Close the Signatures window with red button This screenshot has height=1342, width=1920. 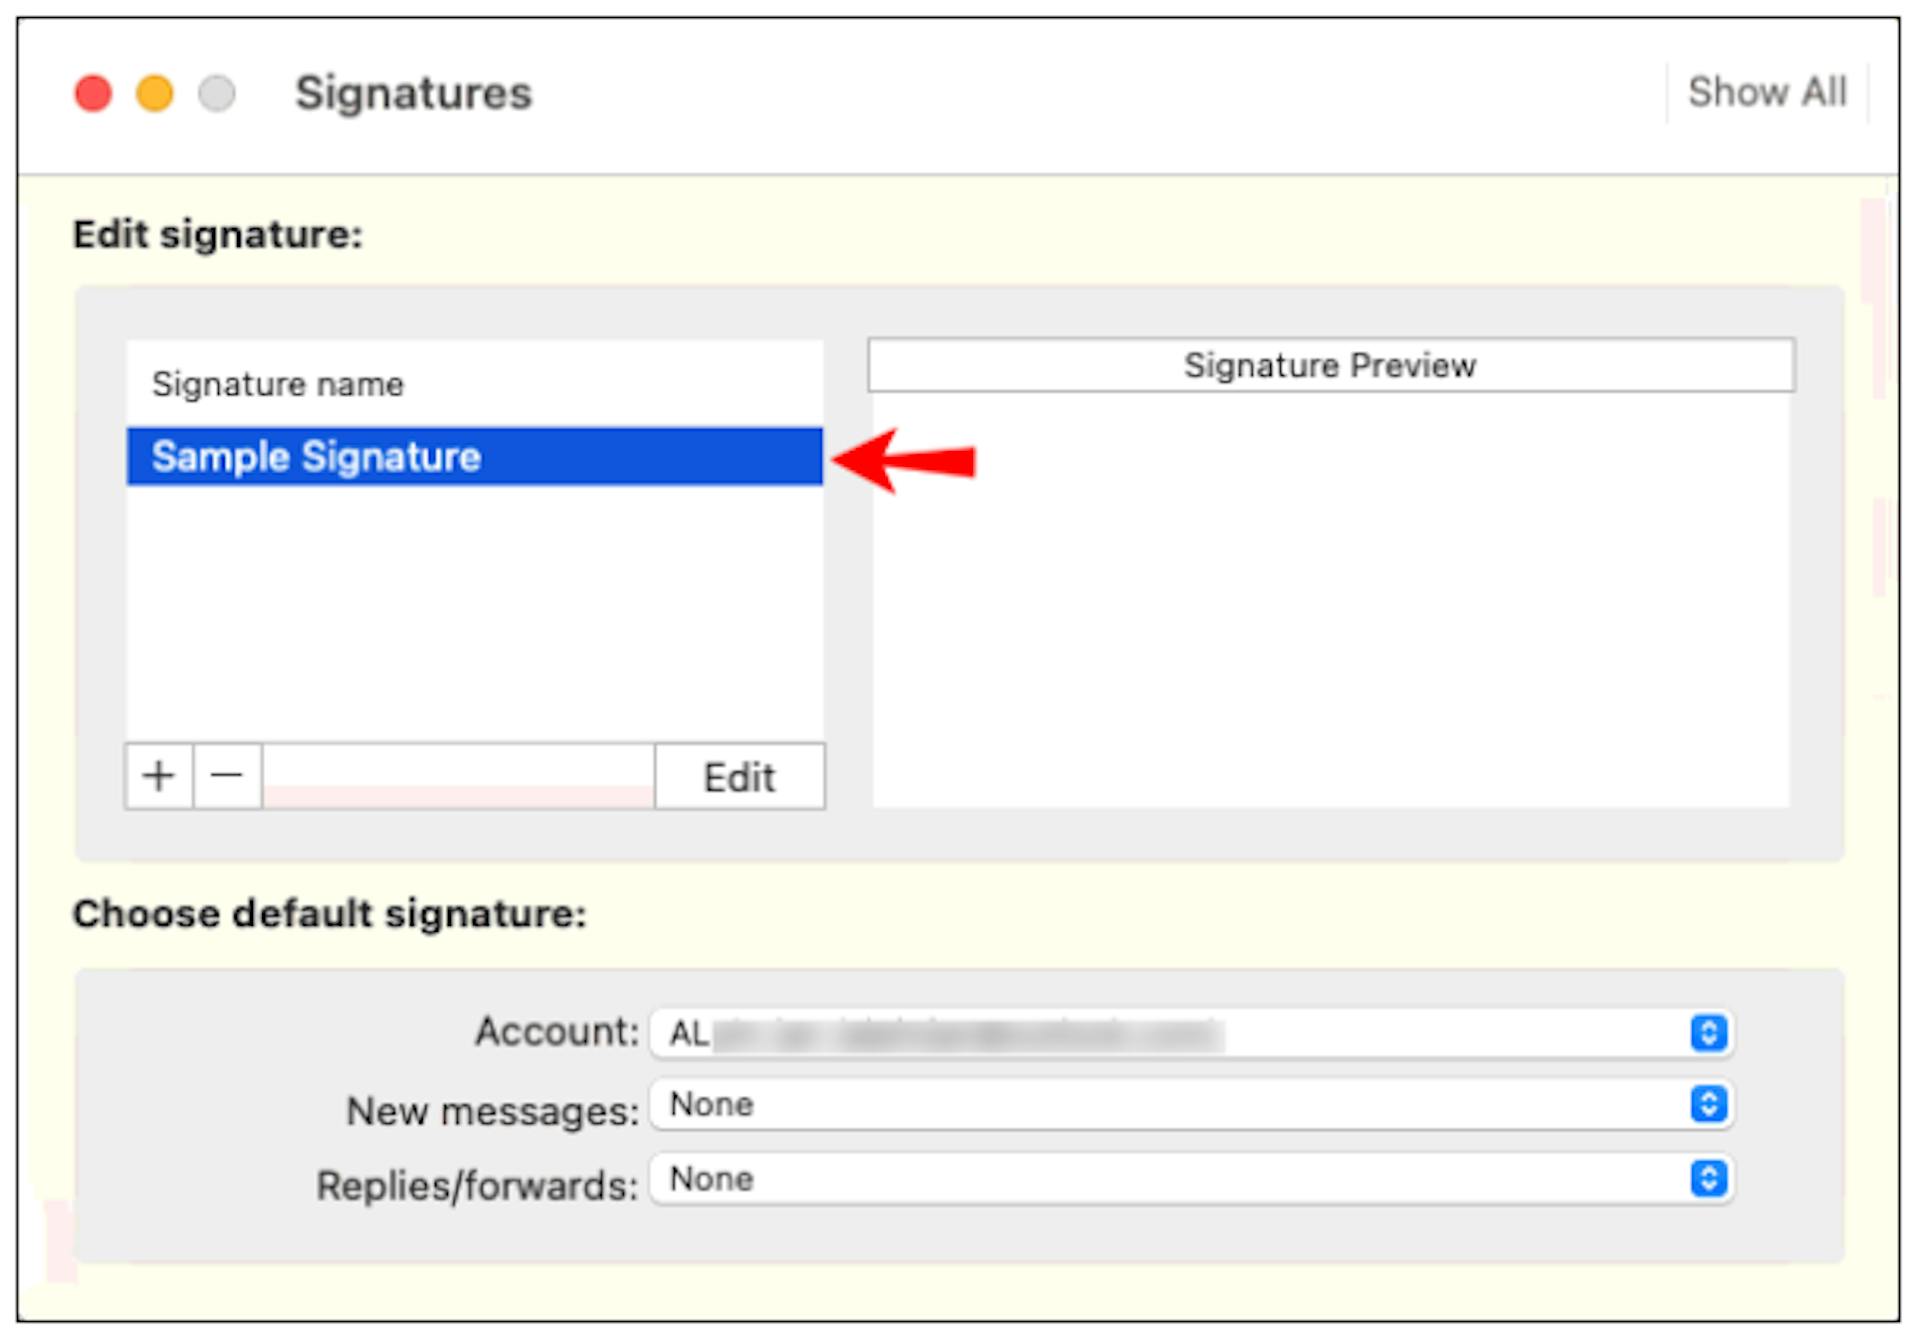[x=93, y=93]
